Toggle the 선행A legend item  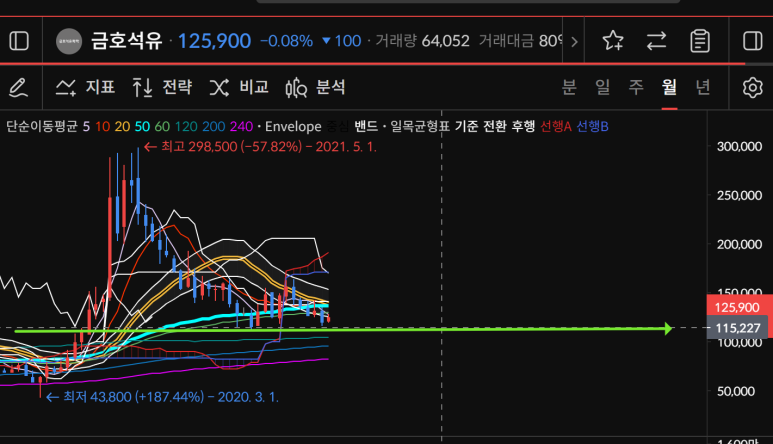pyautogui.click(x=556, y=127)
